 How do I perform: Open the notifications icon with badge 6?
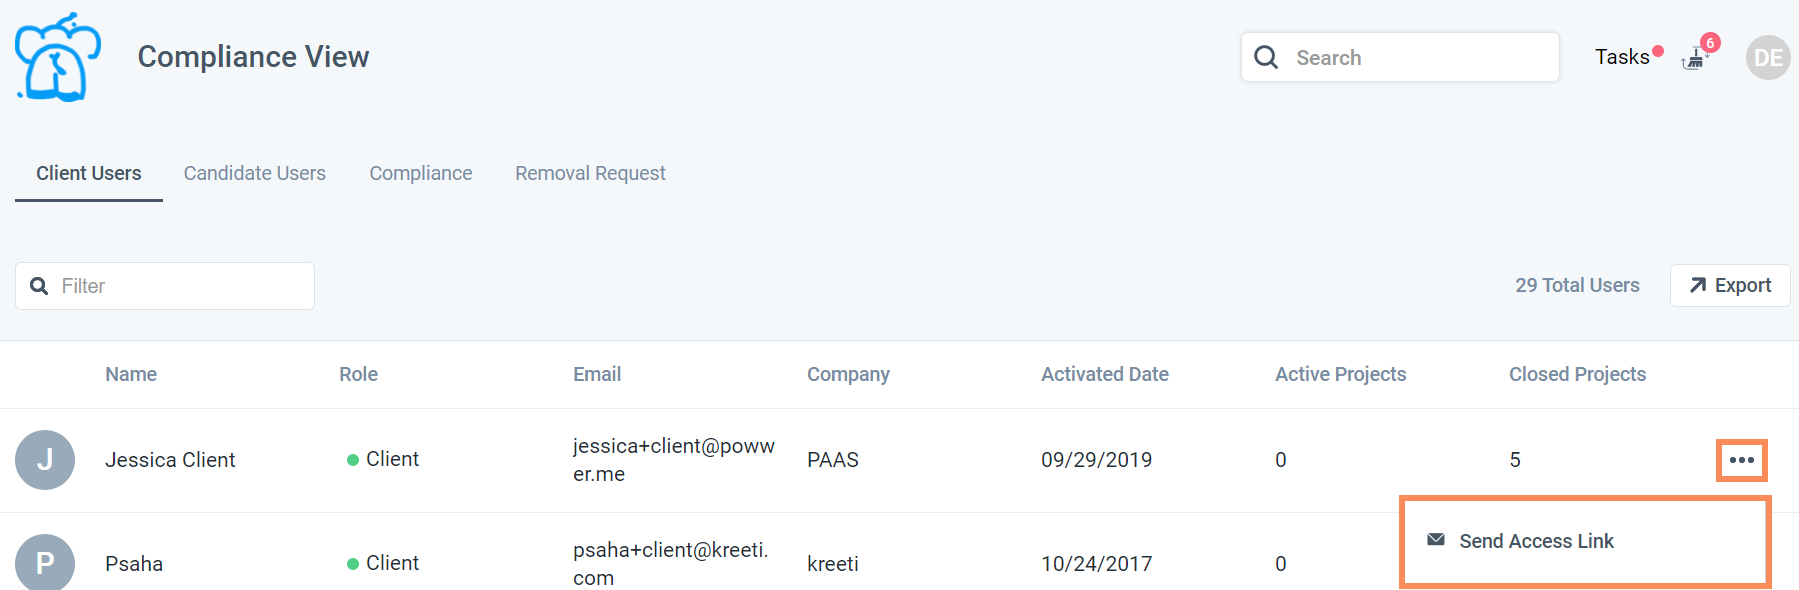coord(1696,57)
